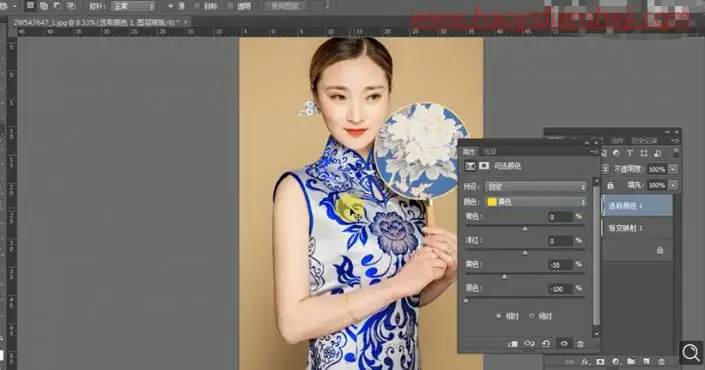
Task: Switch to the 属性 (Properties) tab
Action: coord(469,152)
